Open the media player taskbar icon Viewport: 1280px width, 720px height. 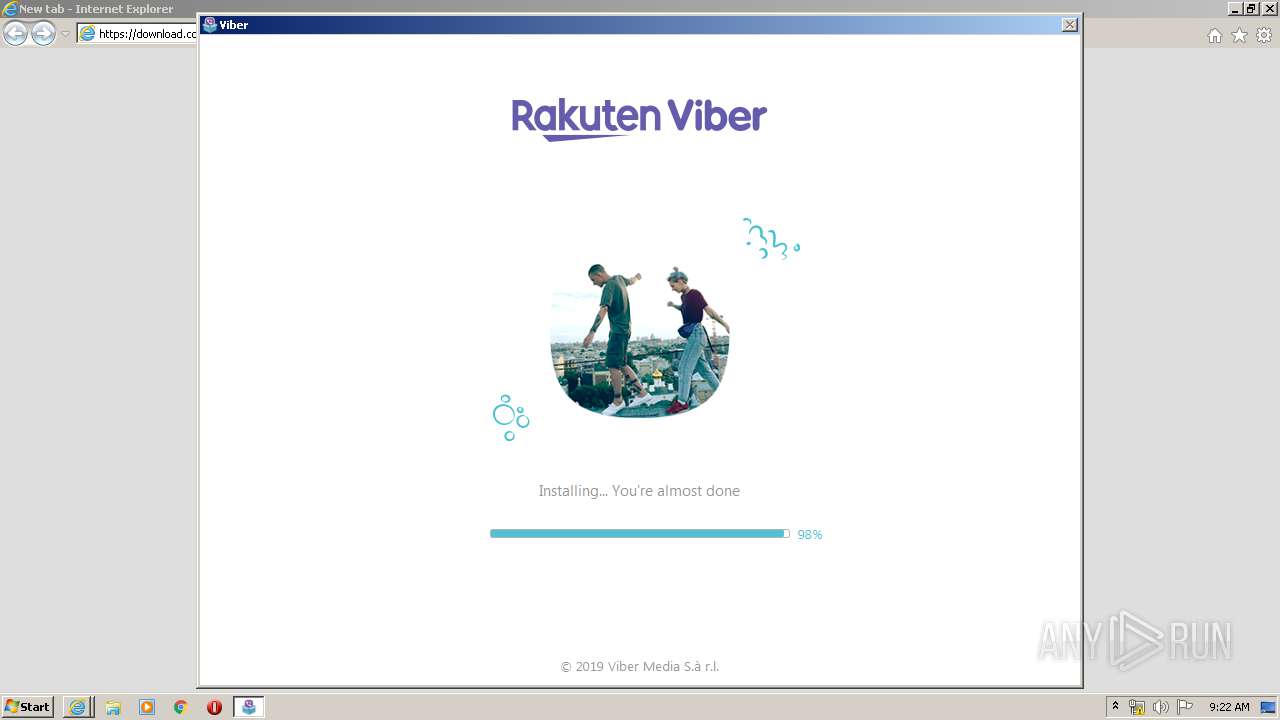tap(147, 707)
